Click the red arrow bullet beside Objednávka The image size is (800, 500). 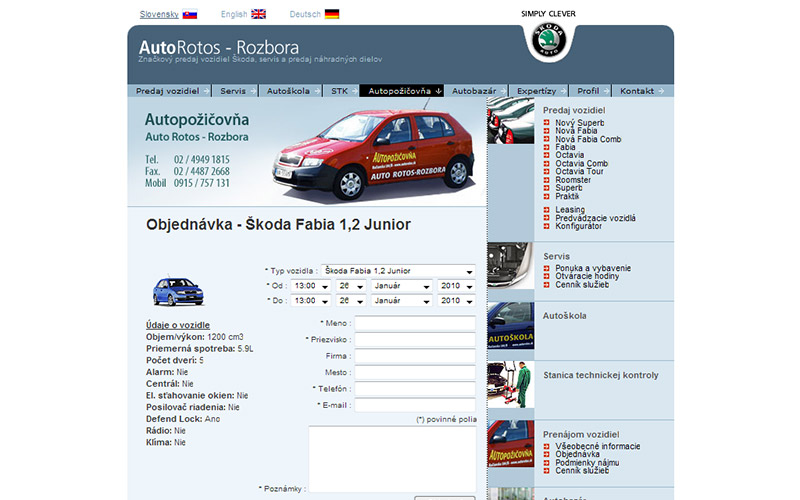click(x=546, y=454)
